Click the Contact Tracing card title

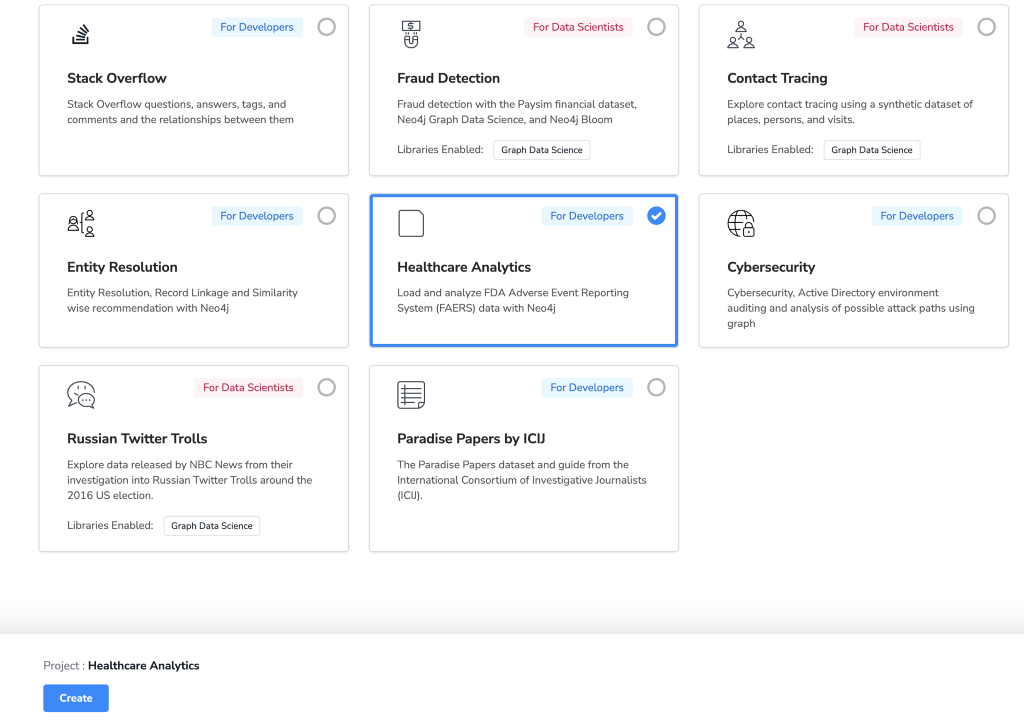pos(777,78)
